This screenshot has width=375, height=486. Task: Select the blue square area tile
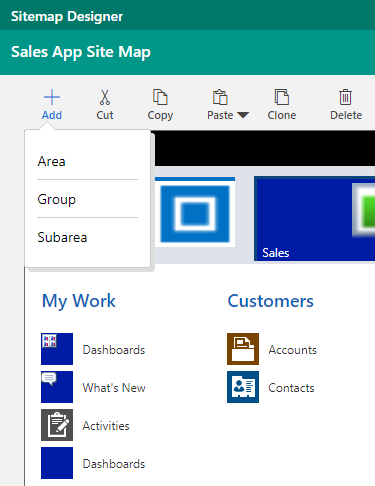(x=195, y=212)
